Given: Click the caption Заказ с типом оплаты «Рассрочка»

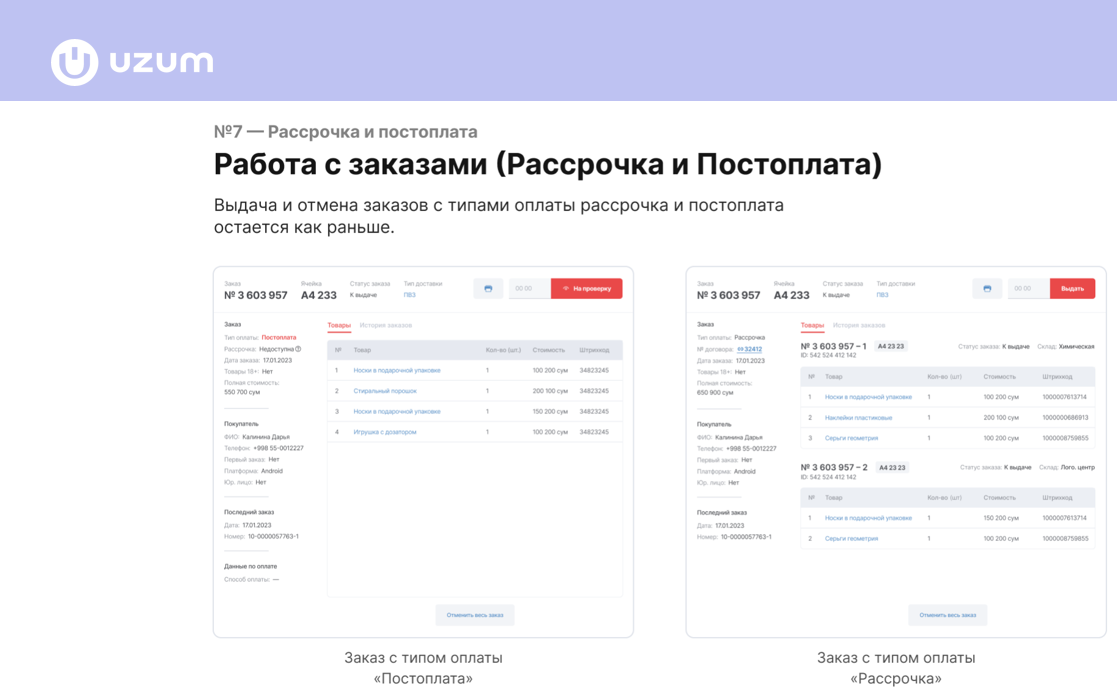Looking at the screenshot, I should (896, 668).
